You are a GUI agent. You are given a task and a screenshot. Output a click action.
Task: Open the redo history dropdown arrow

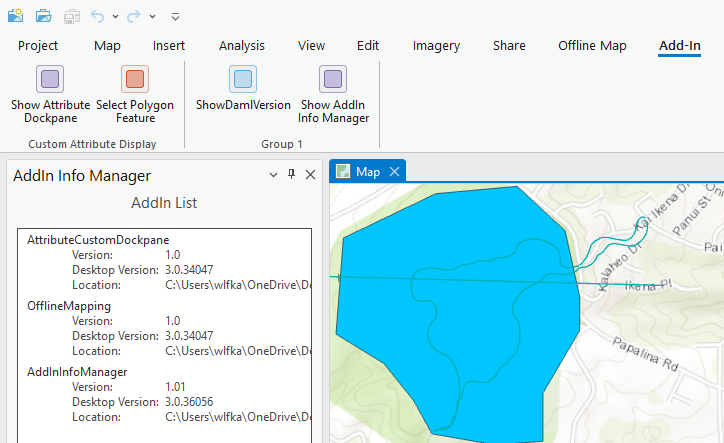click(x=152, y=17)
